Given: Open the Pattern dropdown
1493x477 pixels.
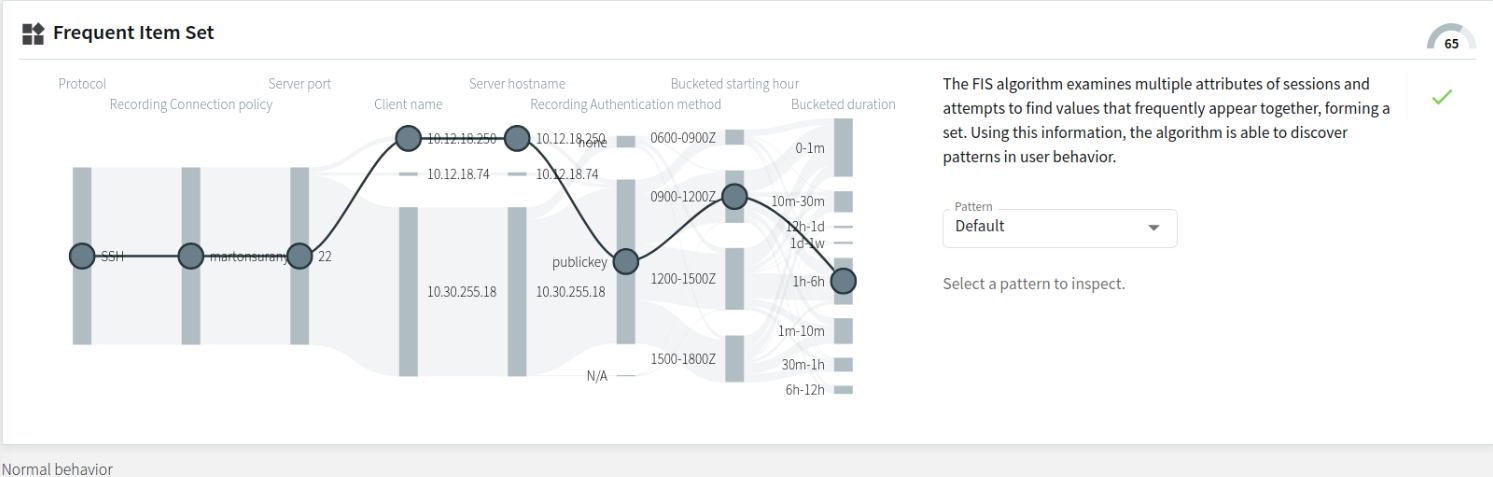Looking at the screenshot, I should coord(1060,227).
